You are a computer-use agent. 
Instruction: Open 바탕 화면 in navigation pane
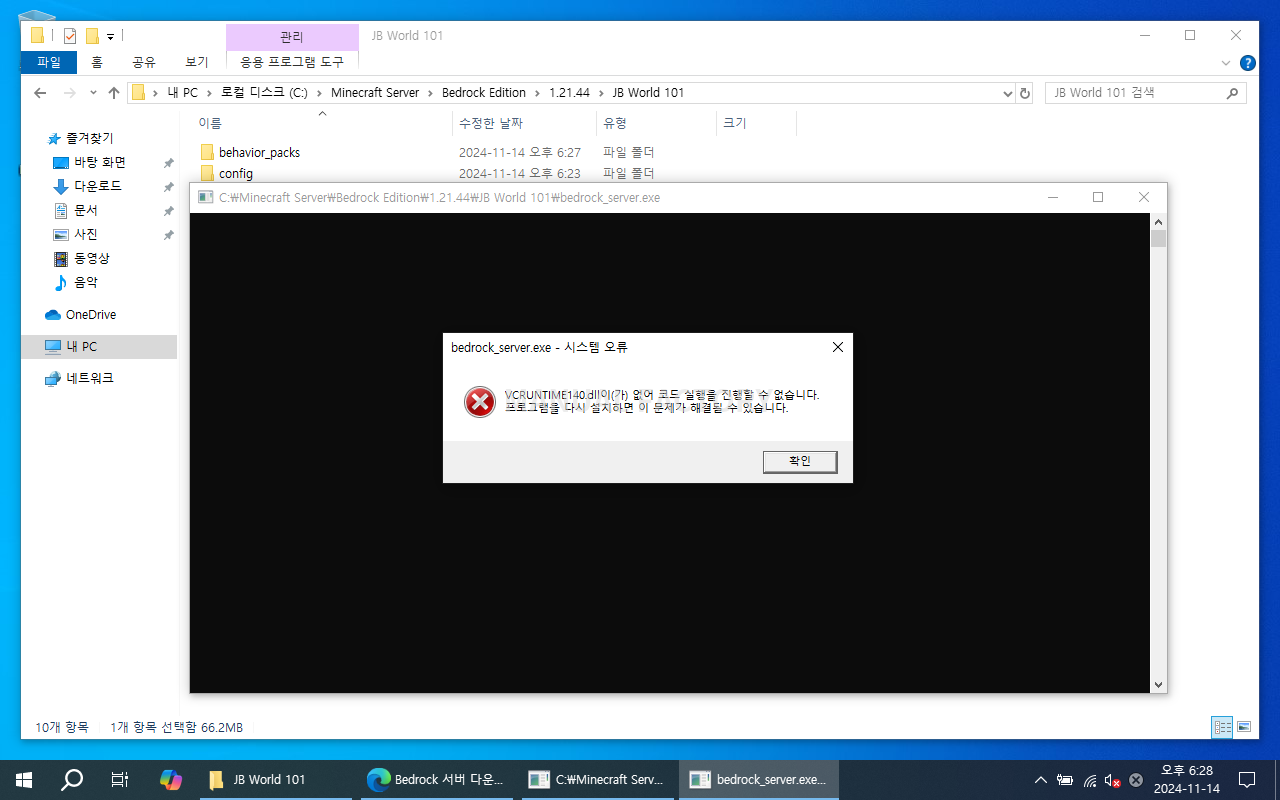pos(100,162)
